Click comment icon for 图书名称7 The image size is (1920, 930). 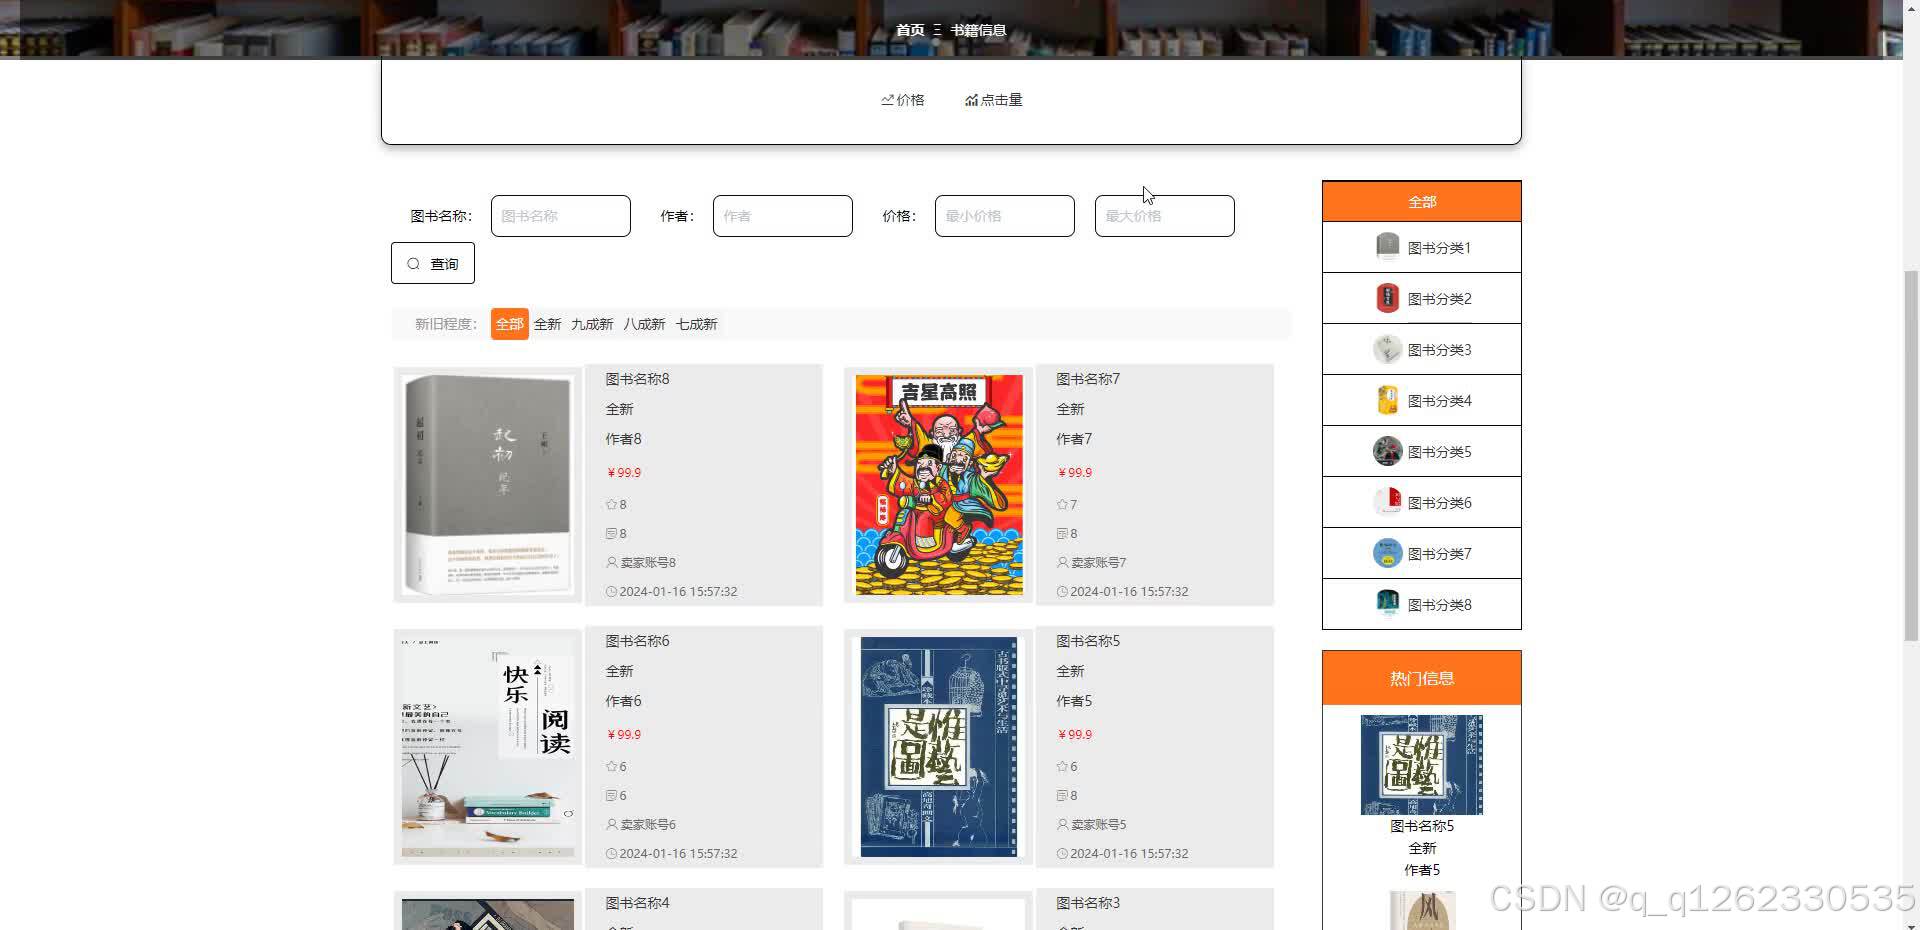coord(1063,534)
